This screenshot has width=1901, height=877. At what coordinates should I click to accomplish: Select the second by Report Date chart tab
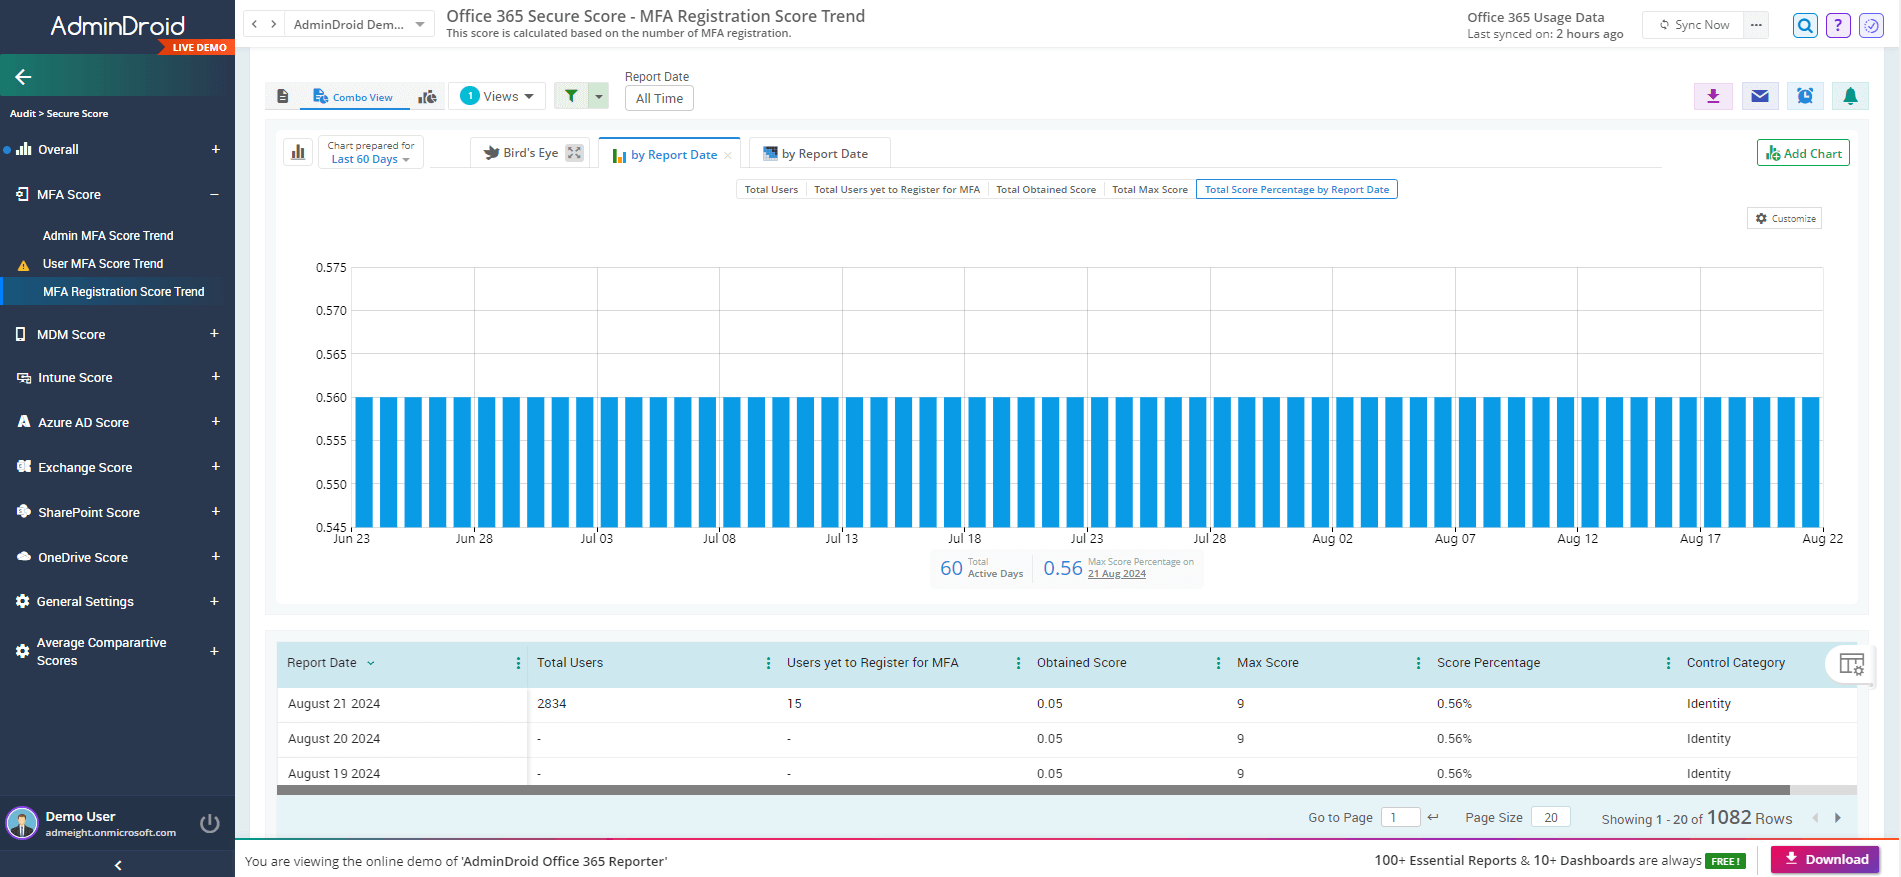[x=819, y=153]
